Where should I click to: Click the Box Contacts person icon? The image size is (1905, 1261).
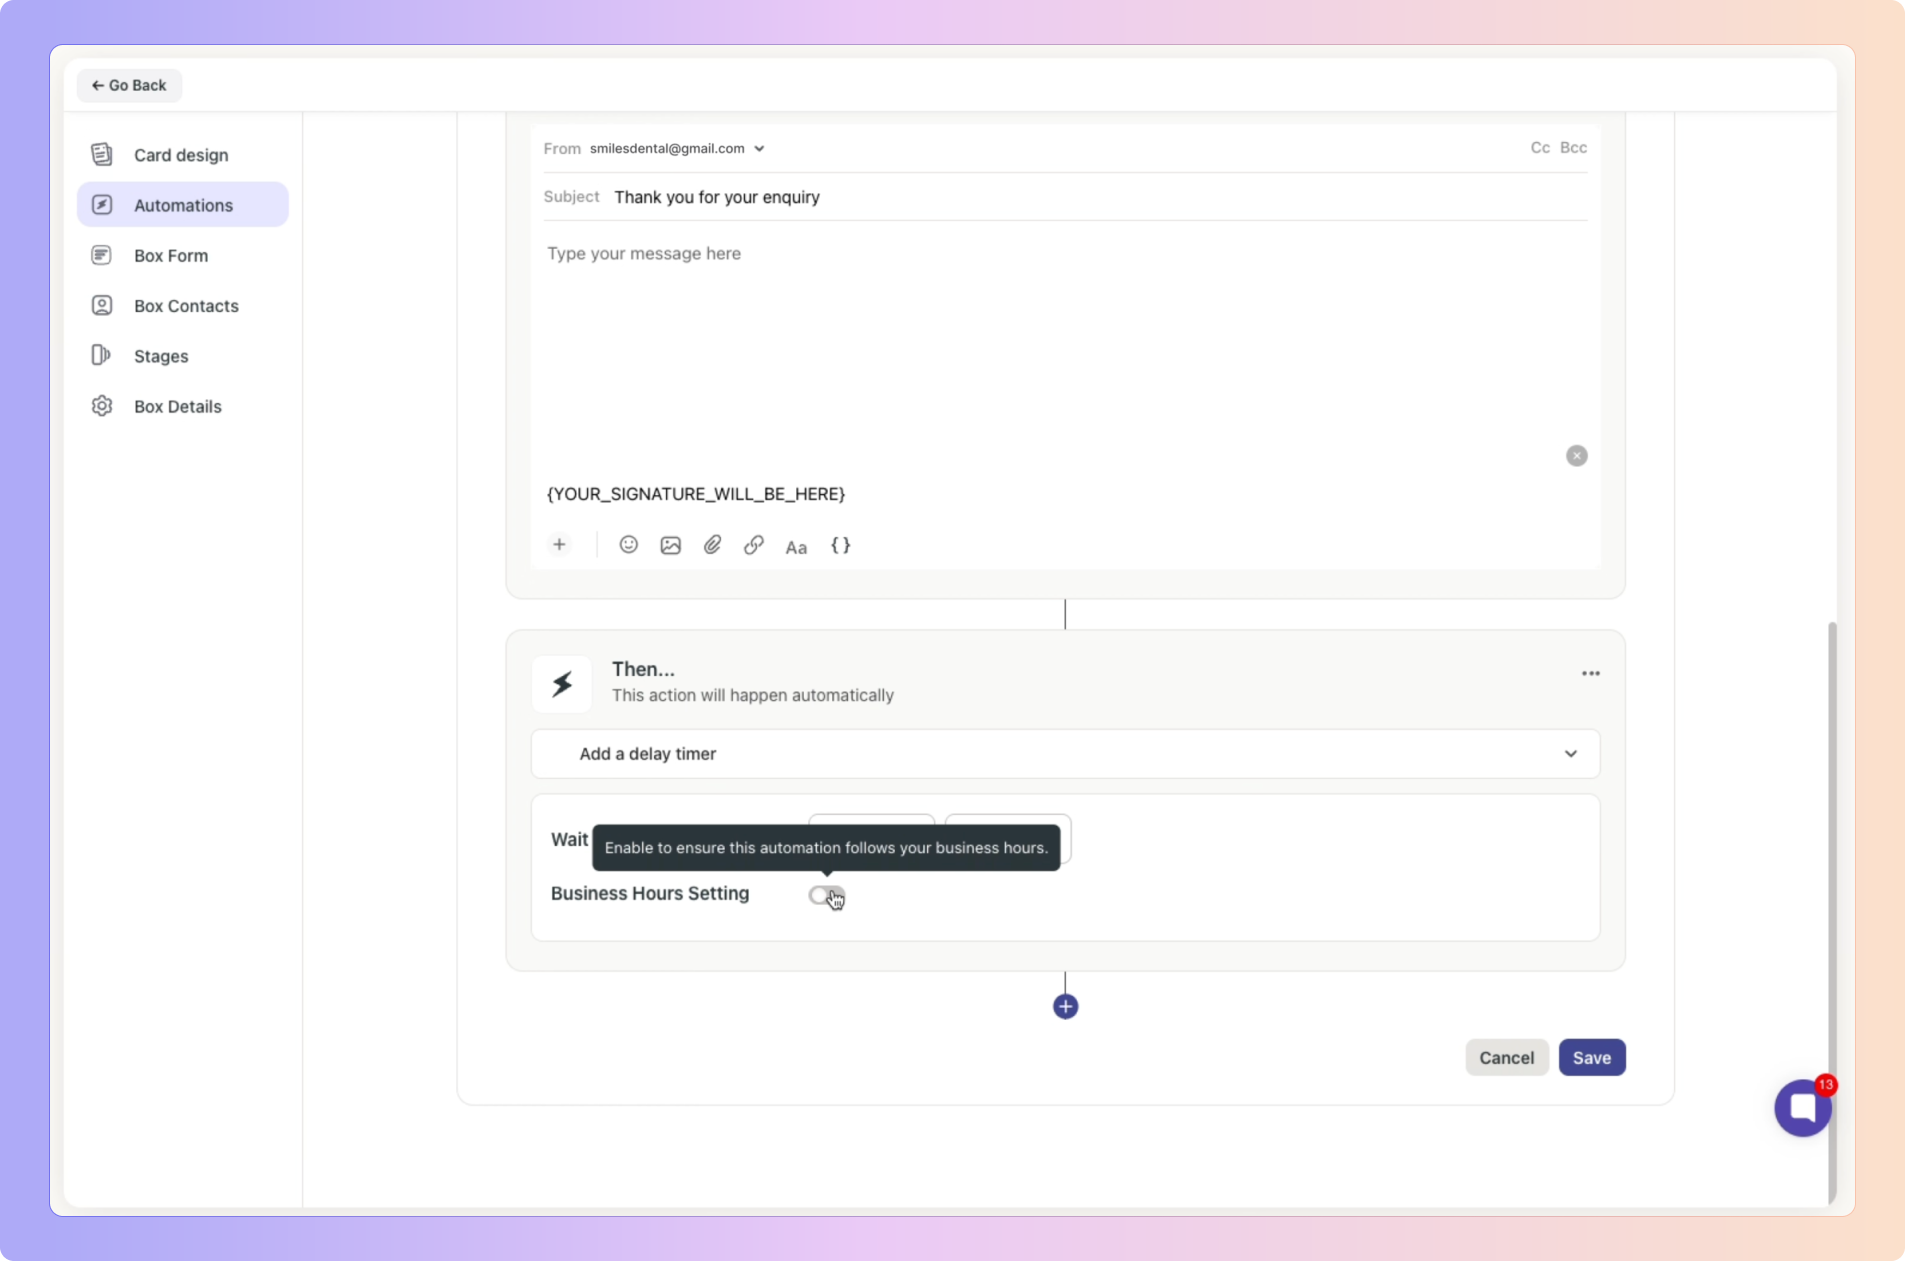pos(102,305)
